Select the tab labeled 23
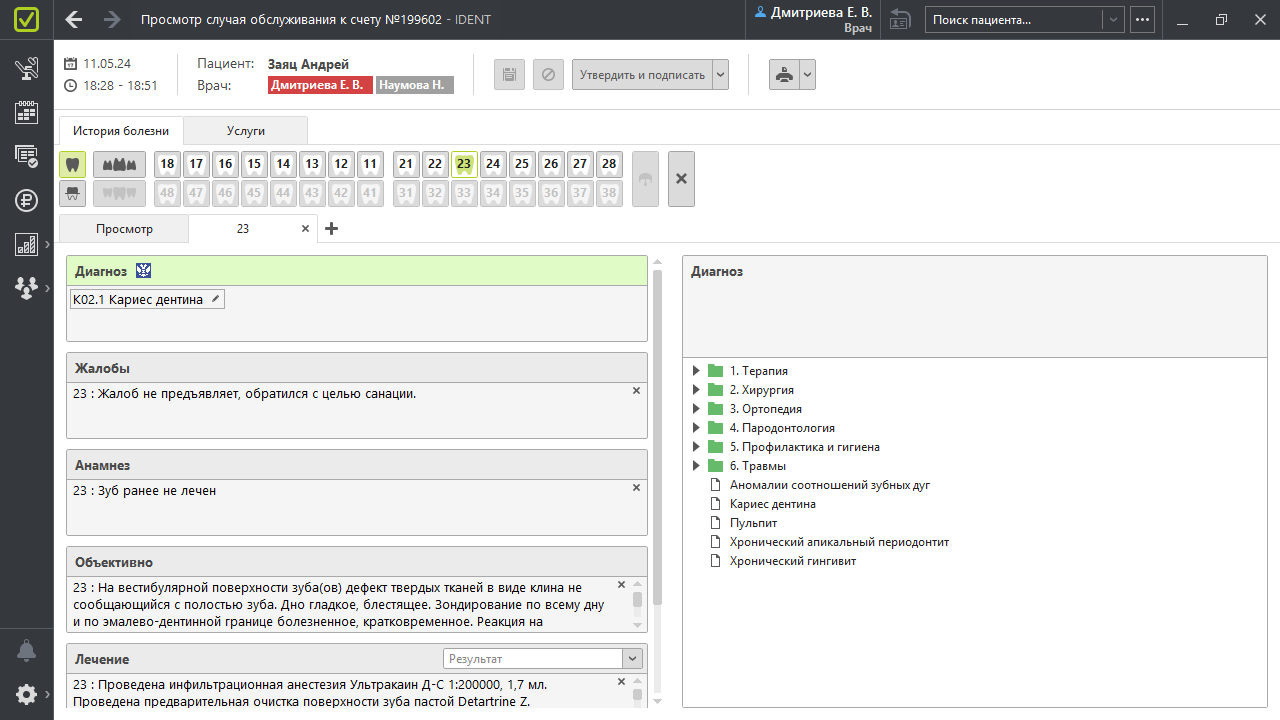 pos(243,229)
